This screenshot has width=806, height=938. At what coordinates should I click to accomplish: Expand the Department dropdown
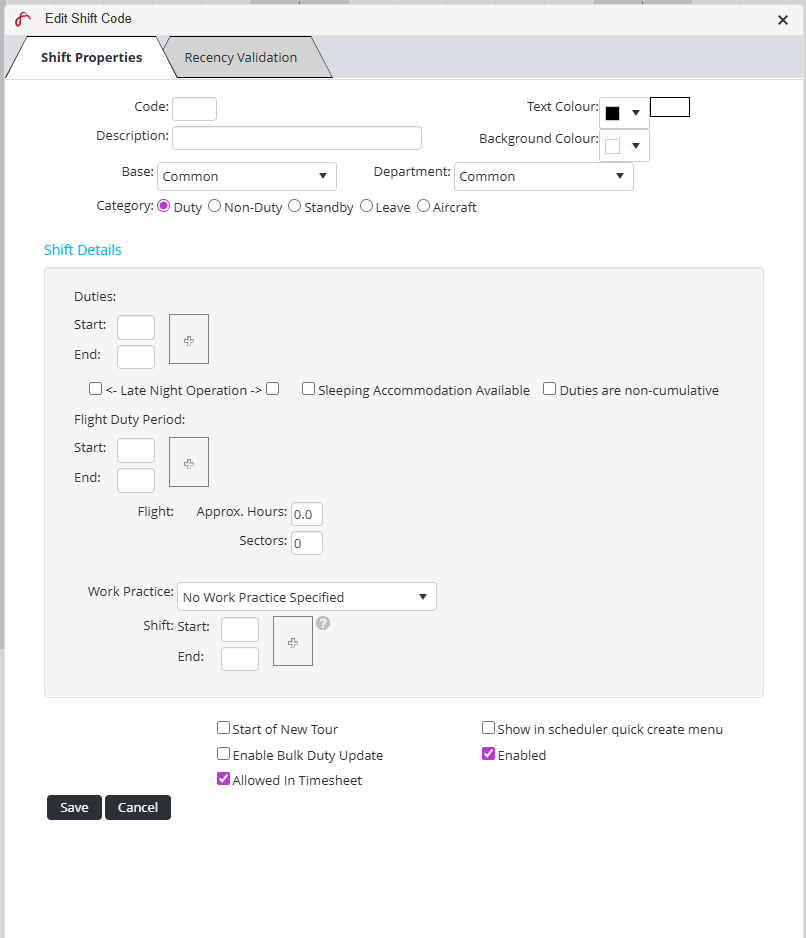point(543,176)
